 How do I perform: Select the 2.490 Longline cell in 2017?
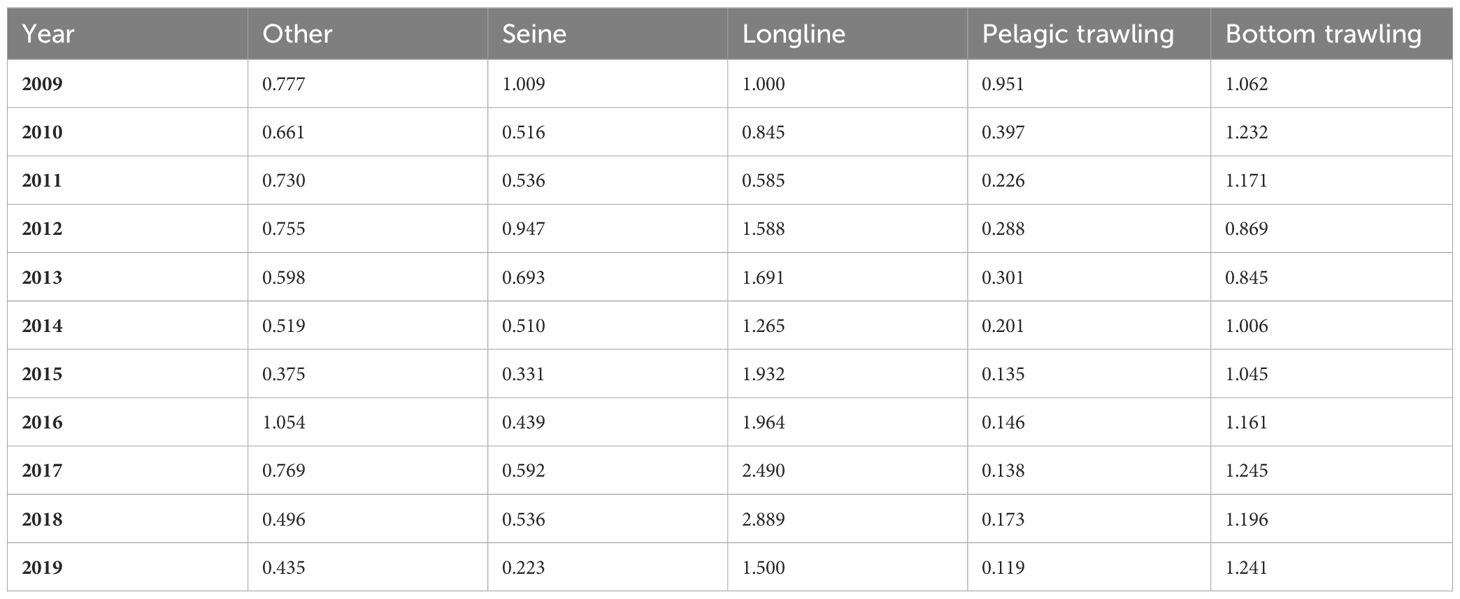point(764,471)
